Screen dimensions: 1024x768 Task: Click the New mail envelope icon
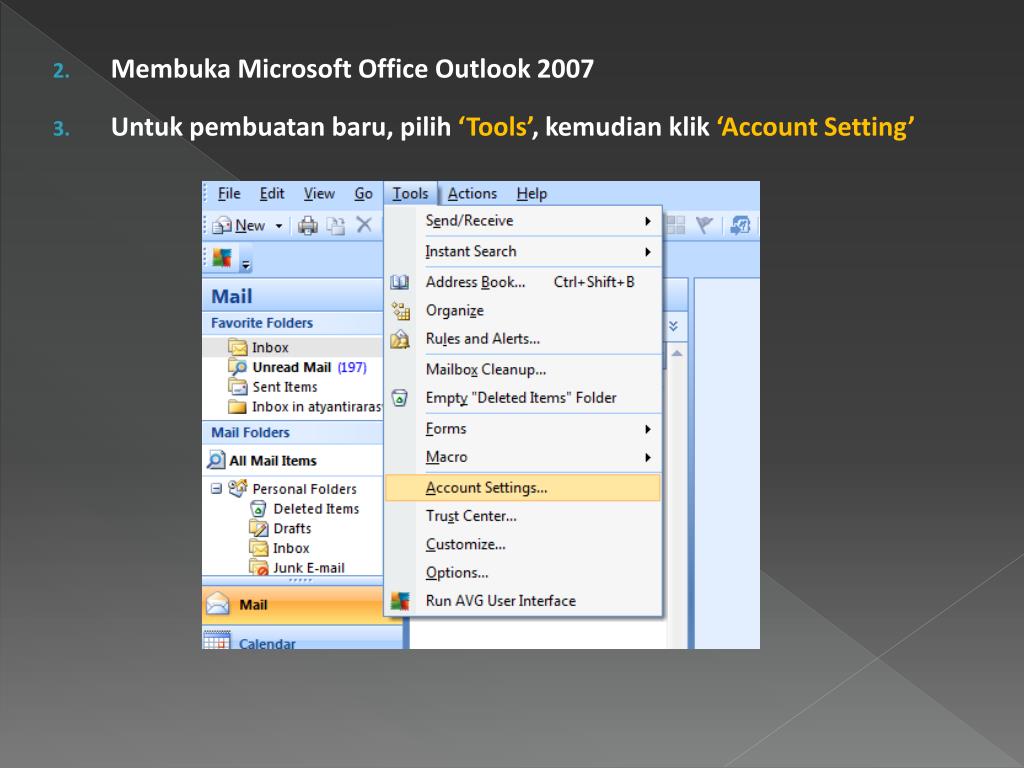click(x=222, y=225)
